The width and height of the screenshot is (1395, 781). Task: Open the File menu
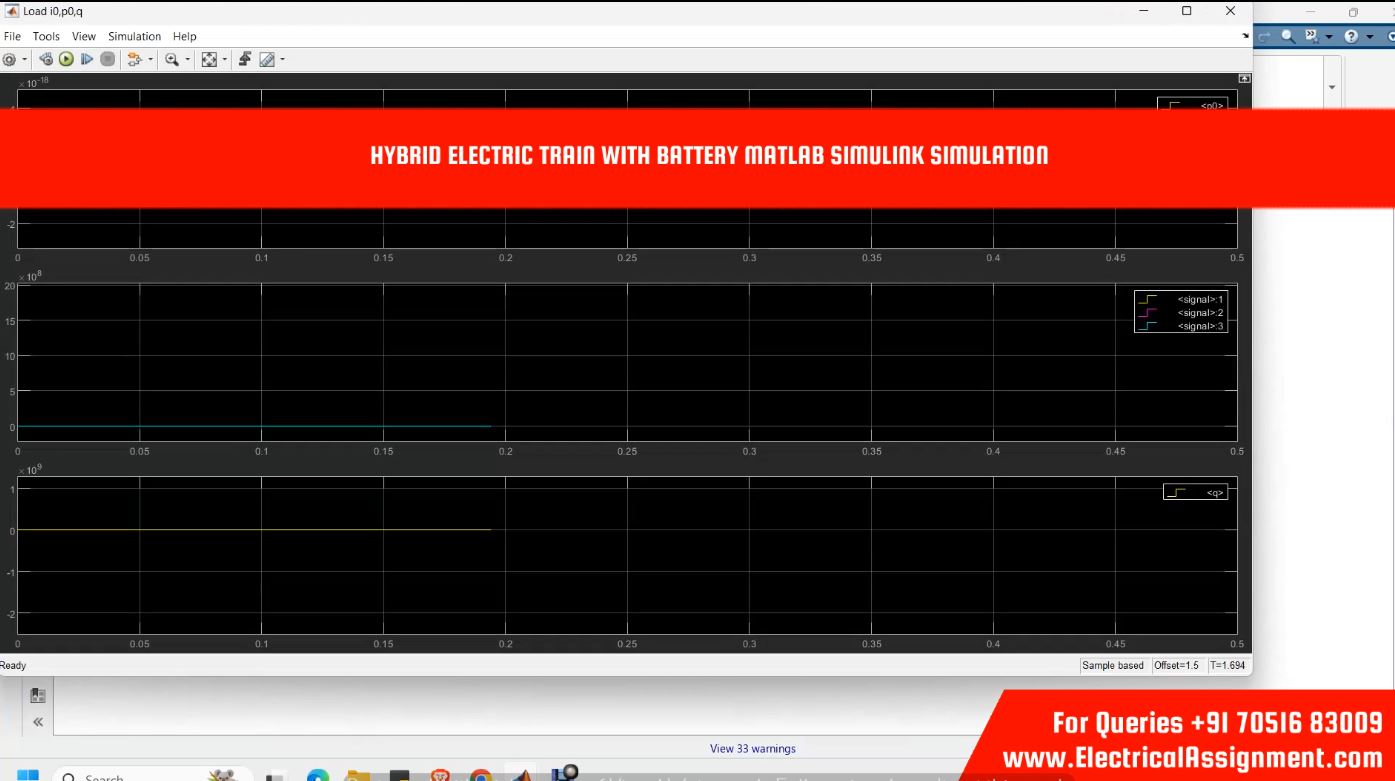(x=12, y=36)
